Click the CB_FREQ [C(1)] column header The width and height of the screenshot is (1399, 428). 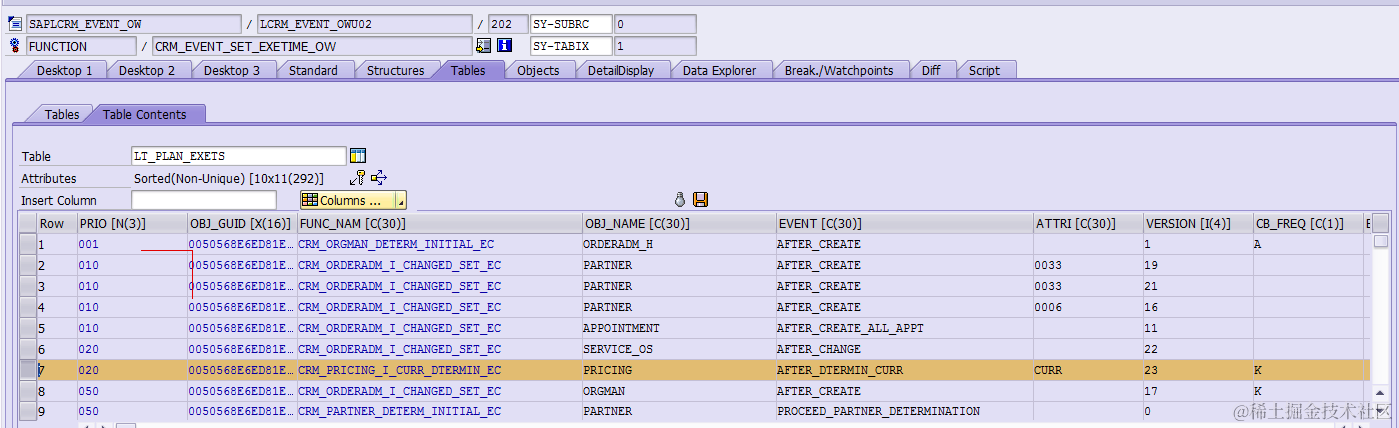point(1308,224)
